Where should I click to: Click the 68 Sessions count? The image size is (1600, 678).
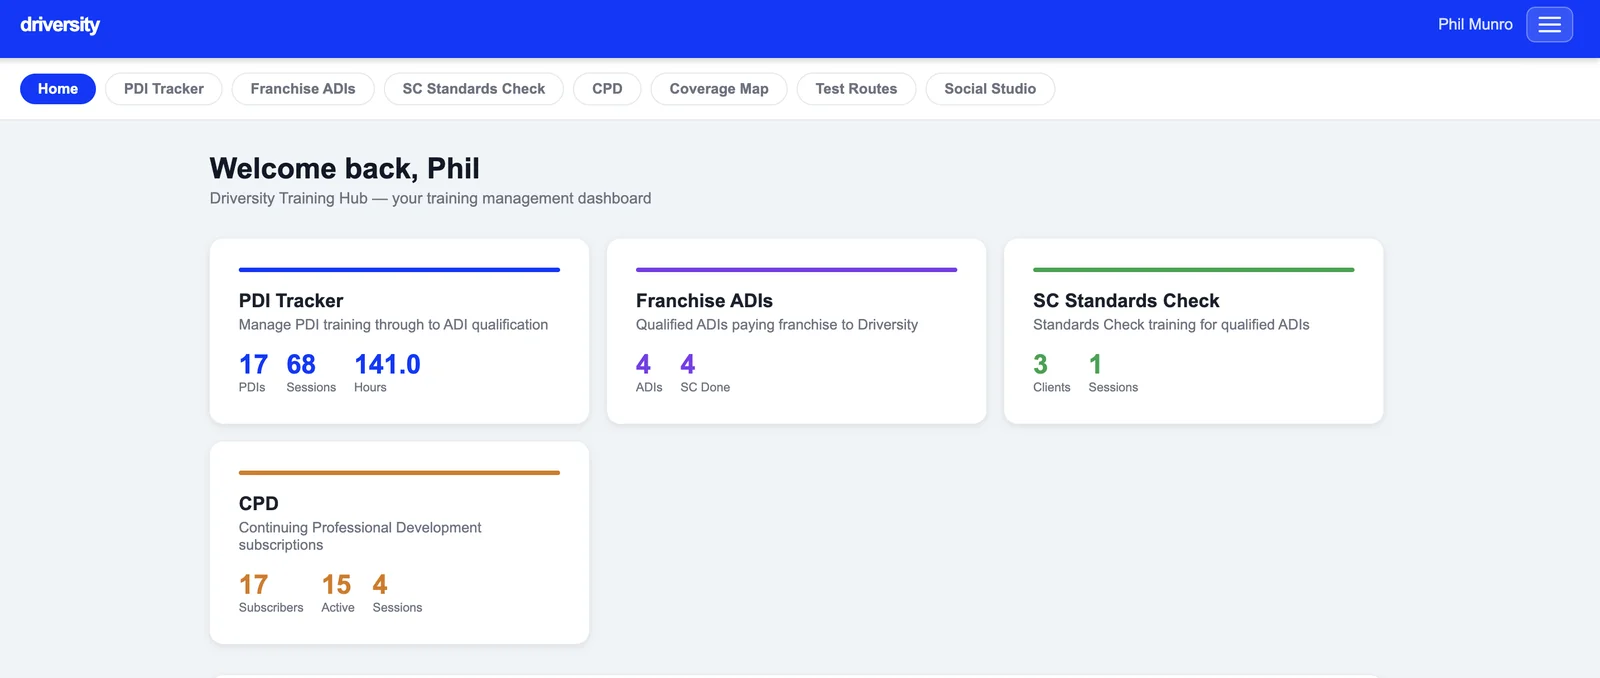tap(301, 364)
